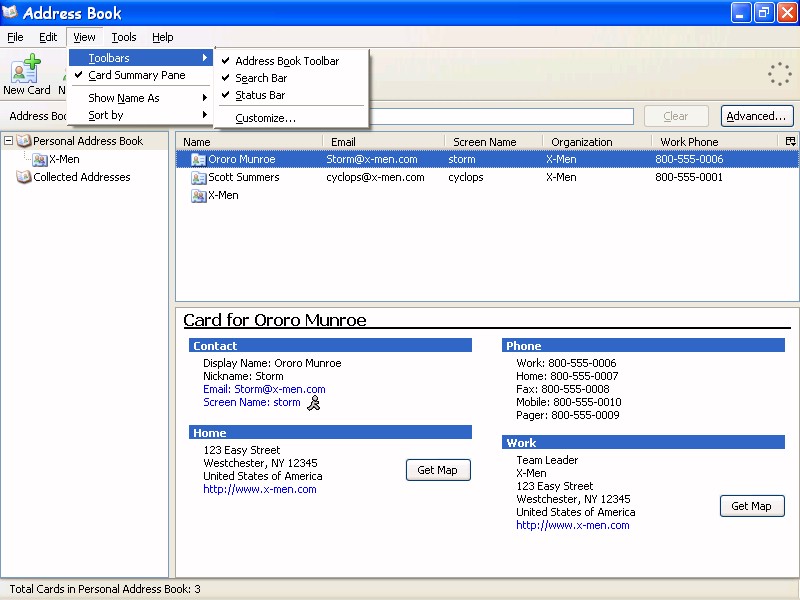Open the Toolbars submenu
This screenshot has height=600, width=800.
(140, 58)
